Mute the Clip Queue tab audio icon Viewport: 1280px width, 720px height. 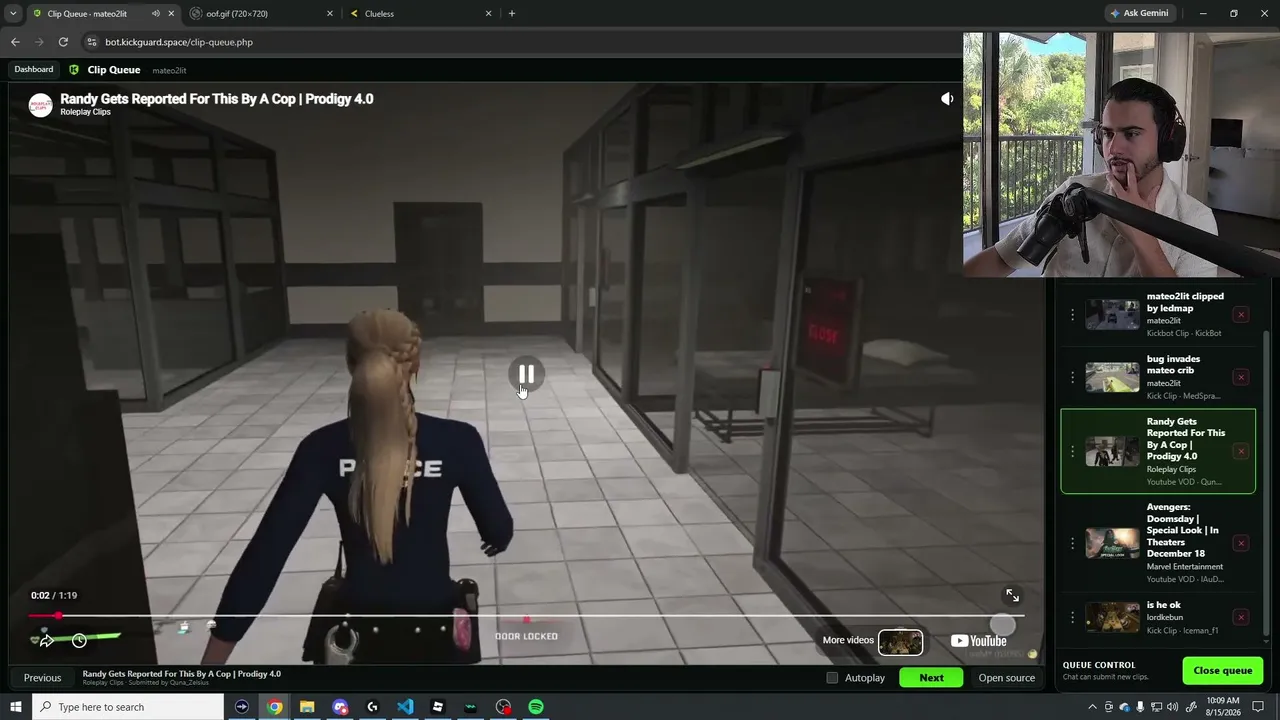click(156, 14)
